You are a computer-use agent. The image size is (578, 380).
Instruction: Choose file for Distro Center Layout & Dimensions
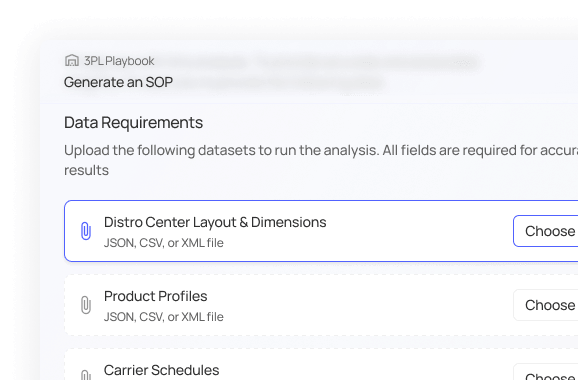coord(546,231)
